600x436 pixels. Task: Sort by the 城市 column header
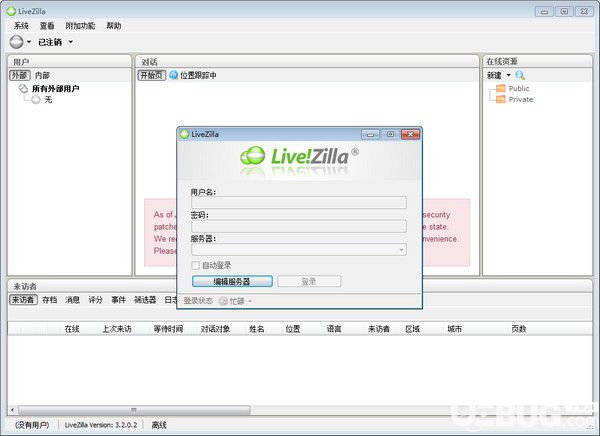click(455, 329)
